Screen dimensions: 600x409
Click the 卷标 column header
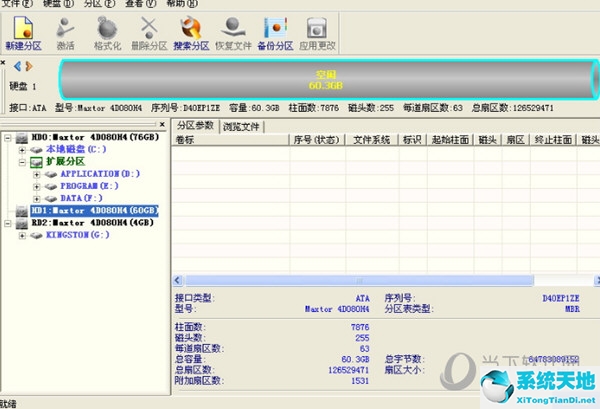coord(230,140)
